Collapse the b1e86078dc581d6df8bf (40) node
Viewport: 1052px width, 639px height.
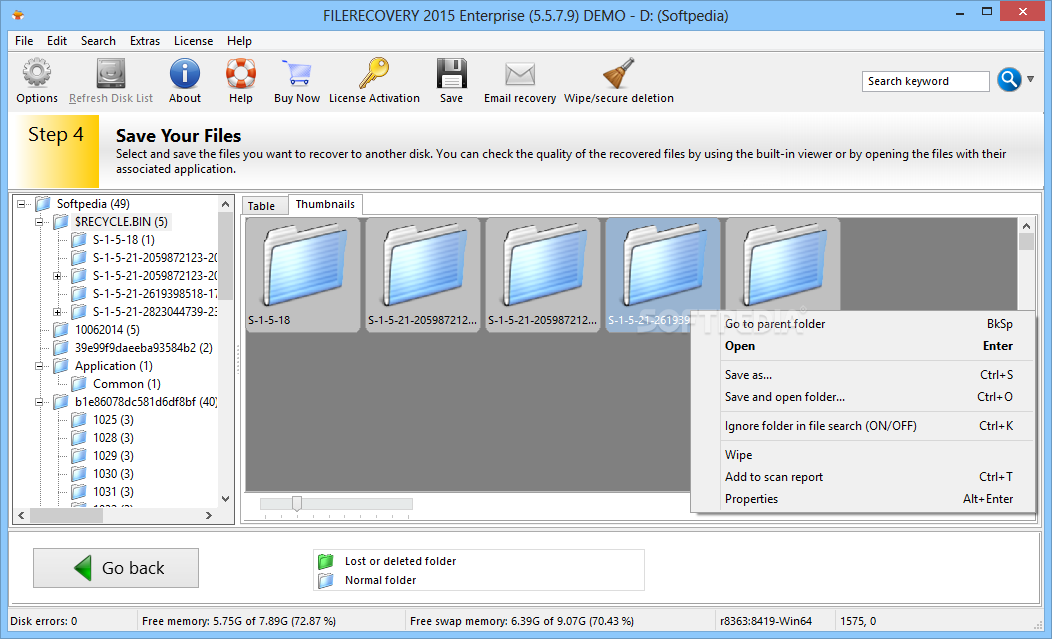40,402
